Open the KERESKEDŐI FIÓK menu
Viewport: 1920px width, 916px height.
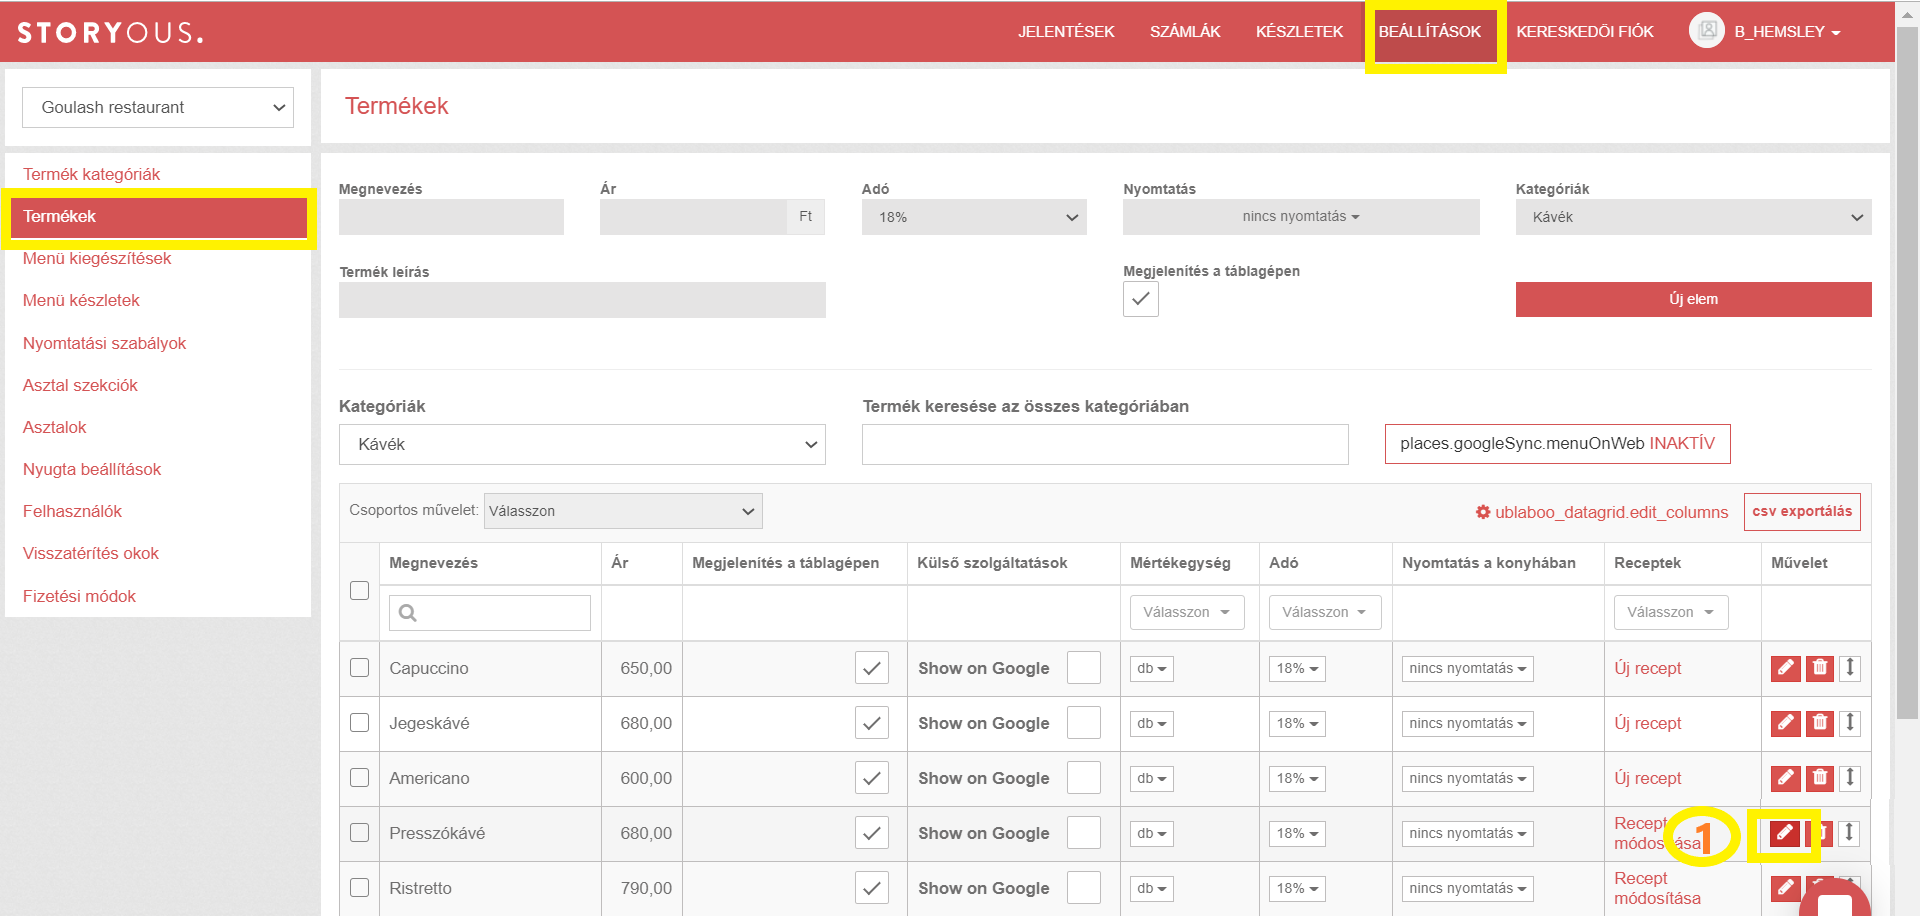tap(1585, 31)
